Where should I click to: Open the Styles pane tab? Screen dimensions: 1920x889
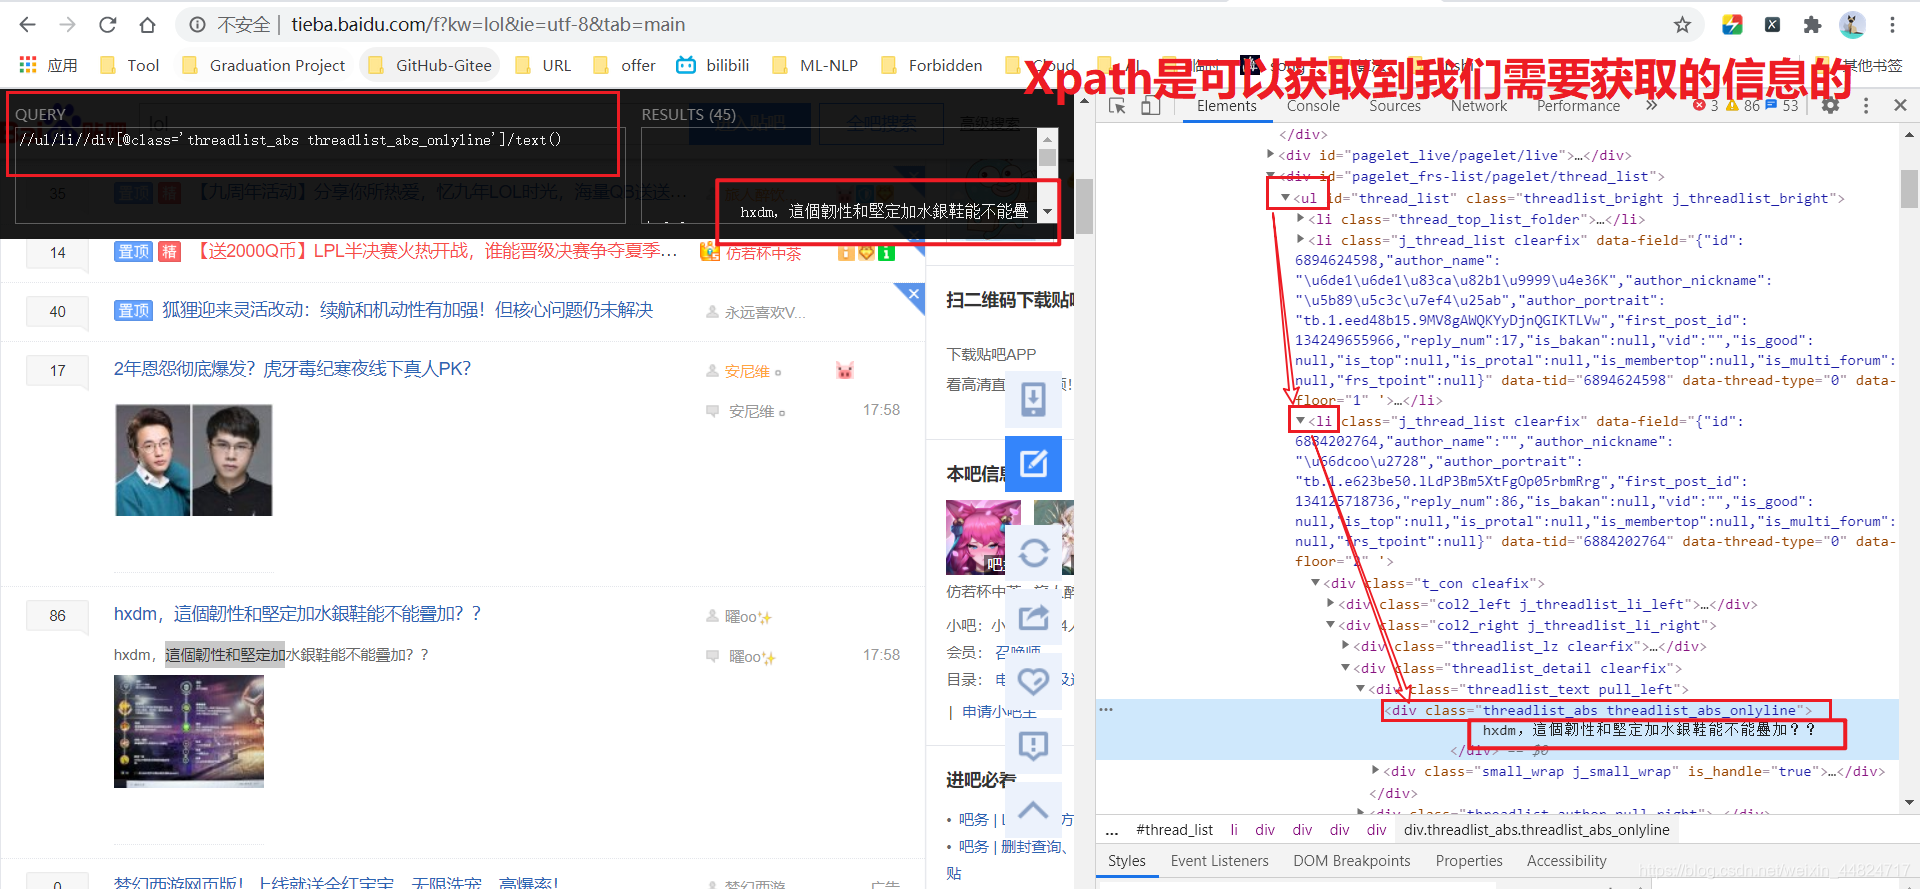1126,861
